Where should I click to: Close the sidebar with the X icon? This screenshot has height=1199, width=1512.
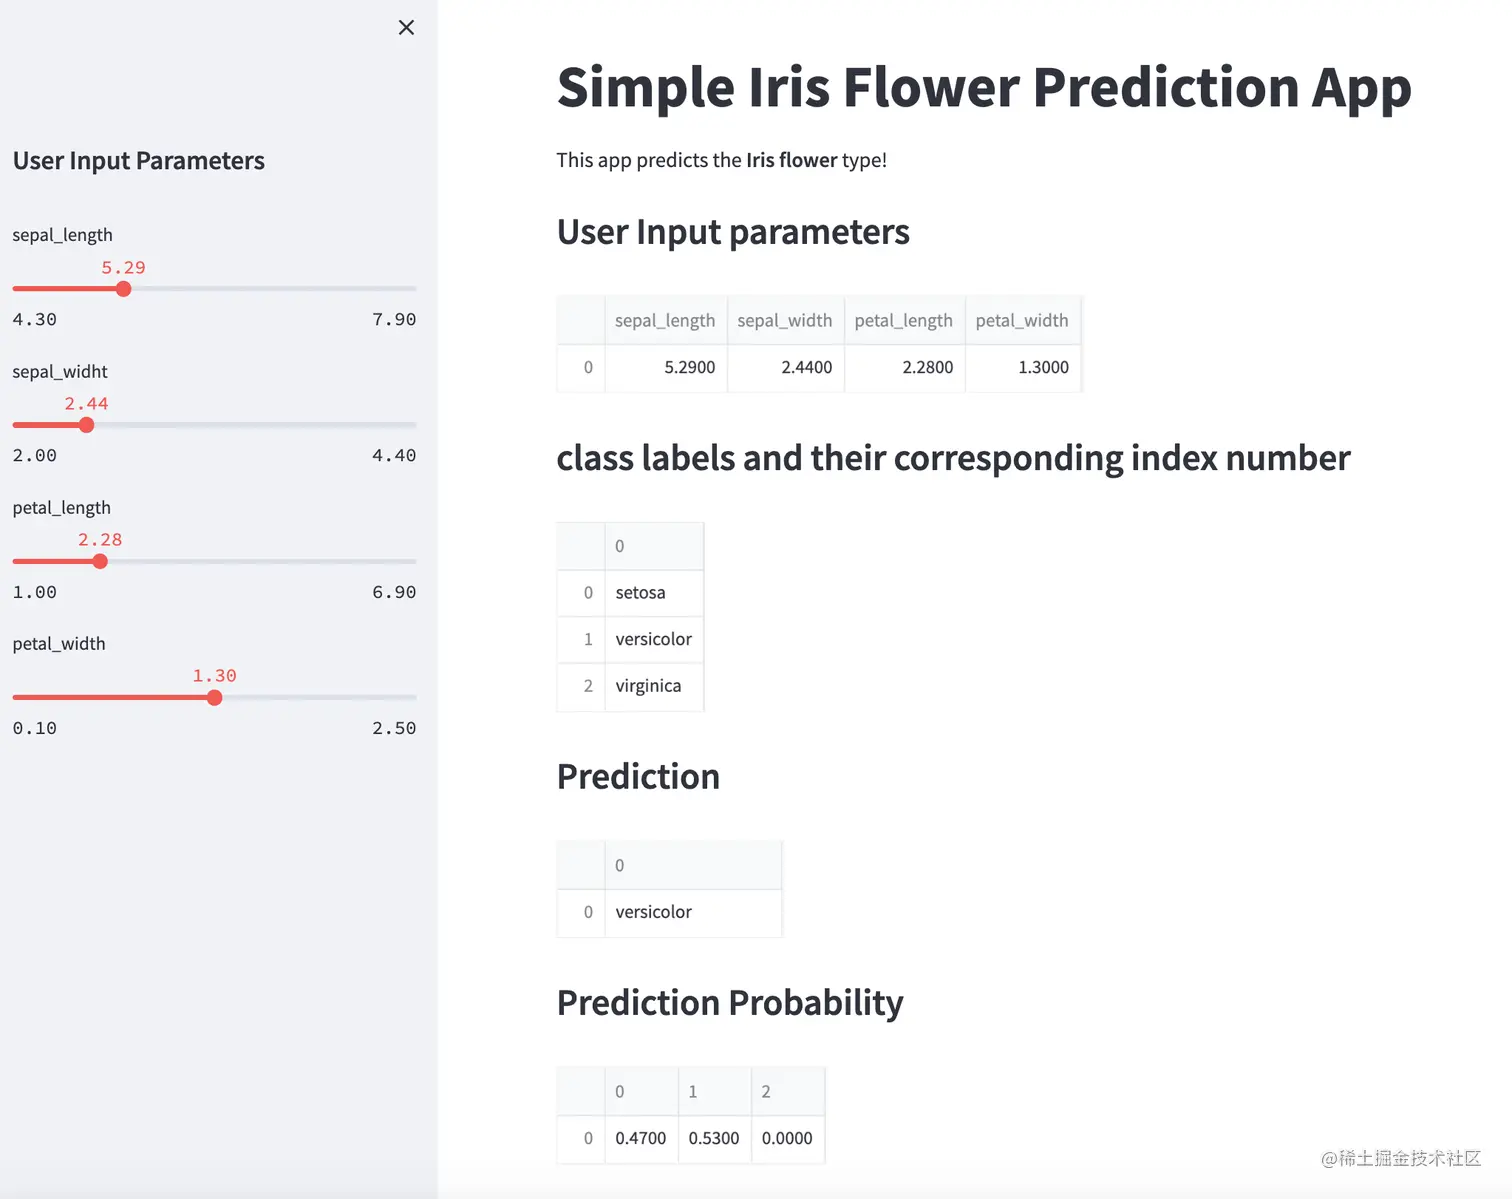coord(406,27)
